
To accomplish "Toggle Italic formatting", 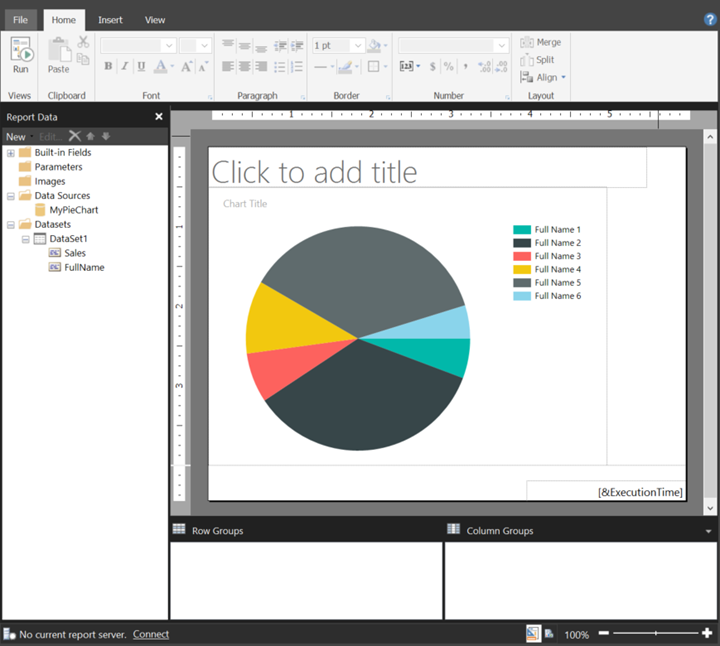I will pyautogui.click(x=124, y=67).
